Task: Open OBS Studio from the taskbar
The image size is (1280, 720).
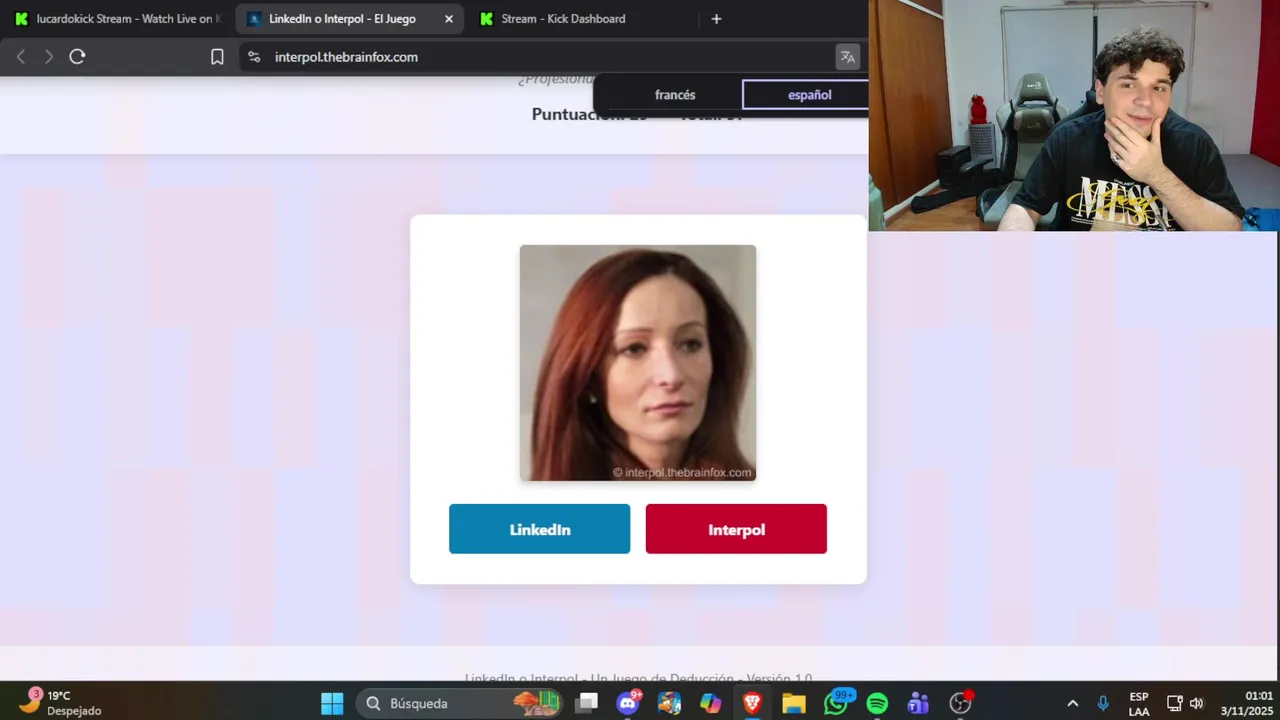Action: (x=960, y=703)
